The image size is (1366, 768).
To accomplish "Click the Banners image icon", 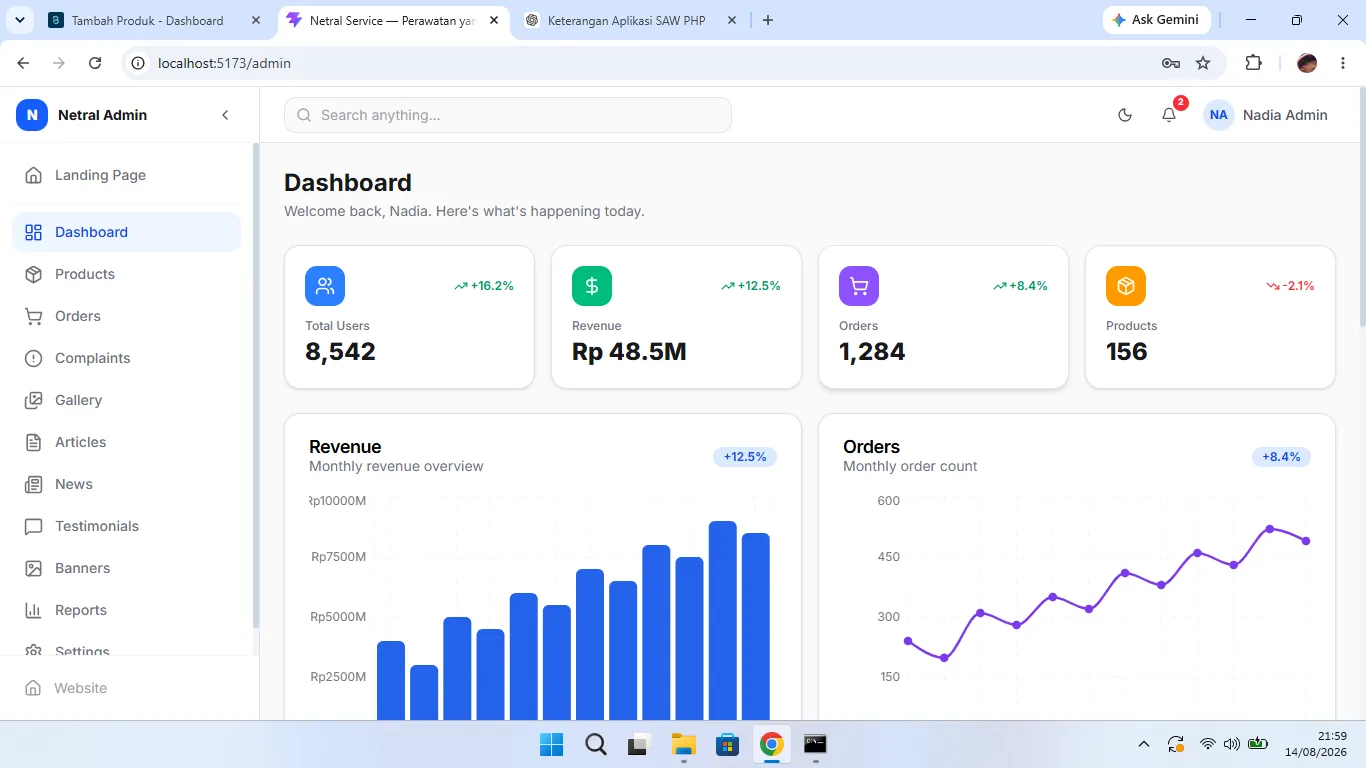I will click(x=34, y=568).
